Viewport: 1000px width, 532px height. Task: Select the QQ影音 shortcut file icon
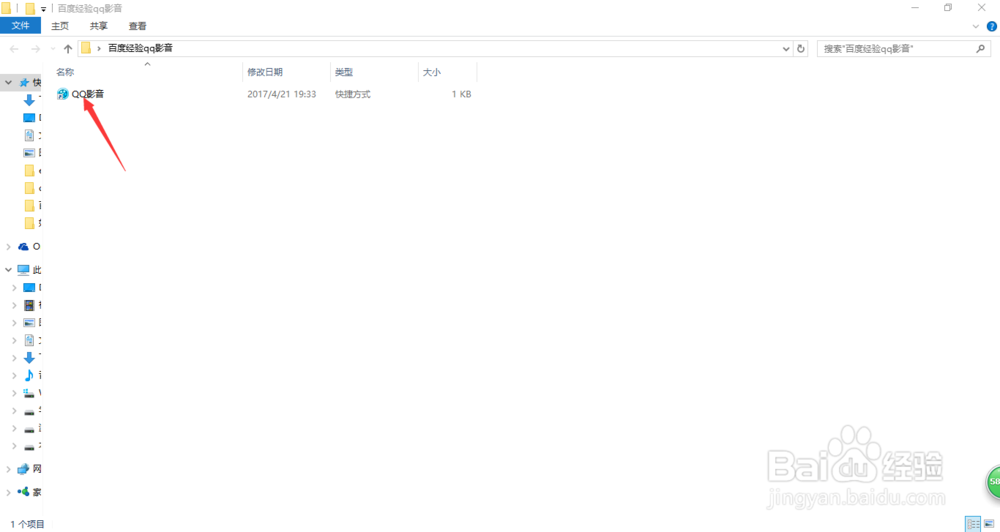coord(62,94)
